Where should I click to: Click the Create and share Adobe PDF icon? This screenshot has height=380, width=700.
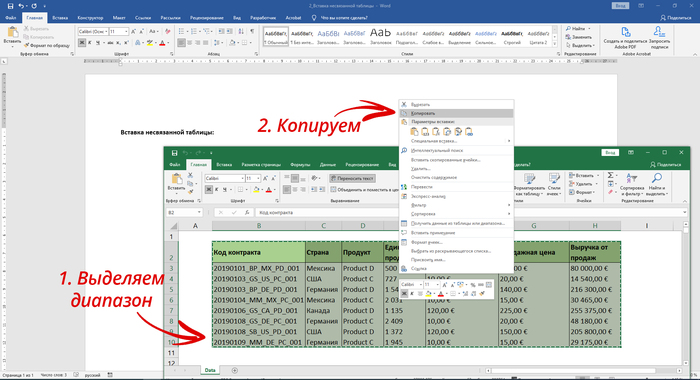pos(625,32)
